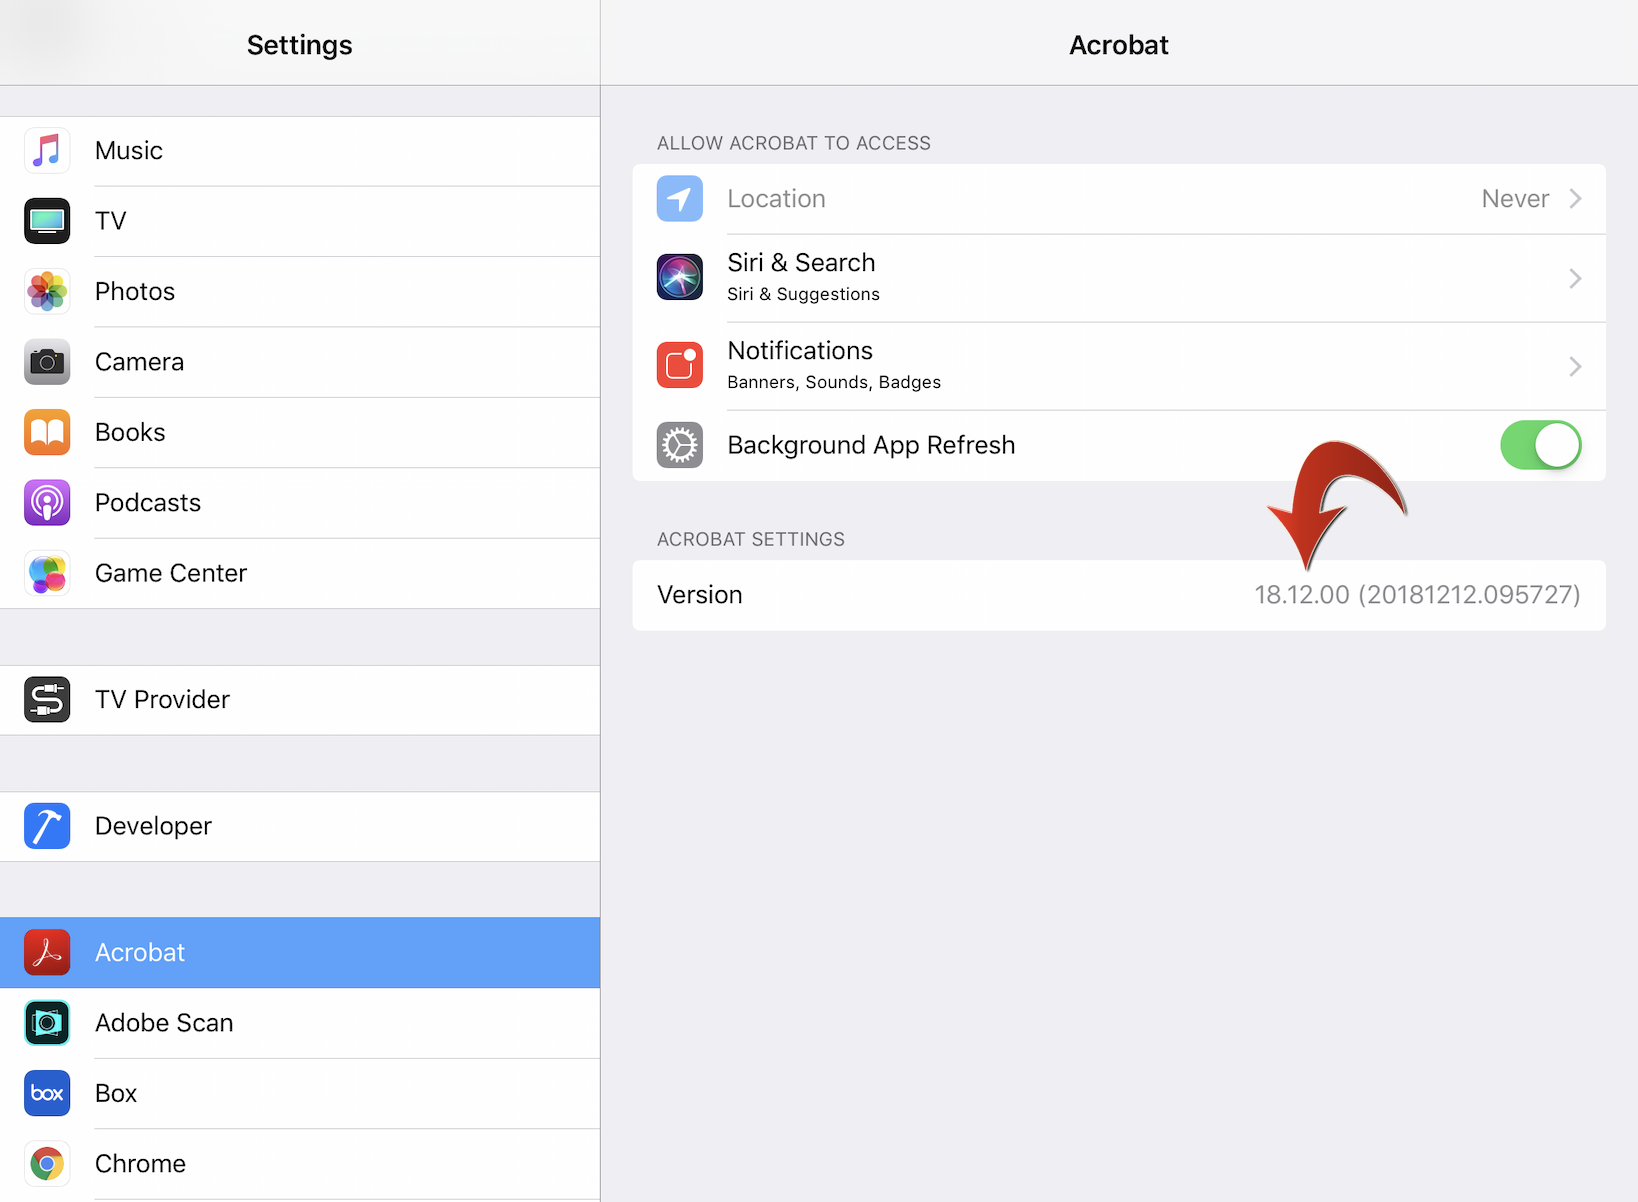Tap the TV app icon
This screenshot has width=1638, height=1202.
click(x=47, y=221)
